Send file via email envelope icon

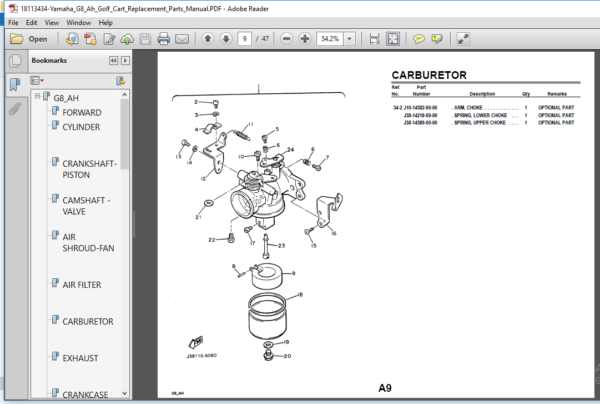click(182, 39)
